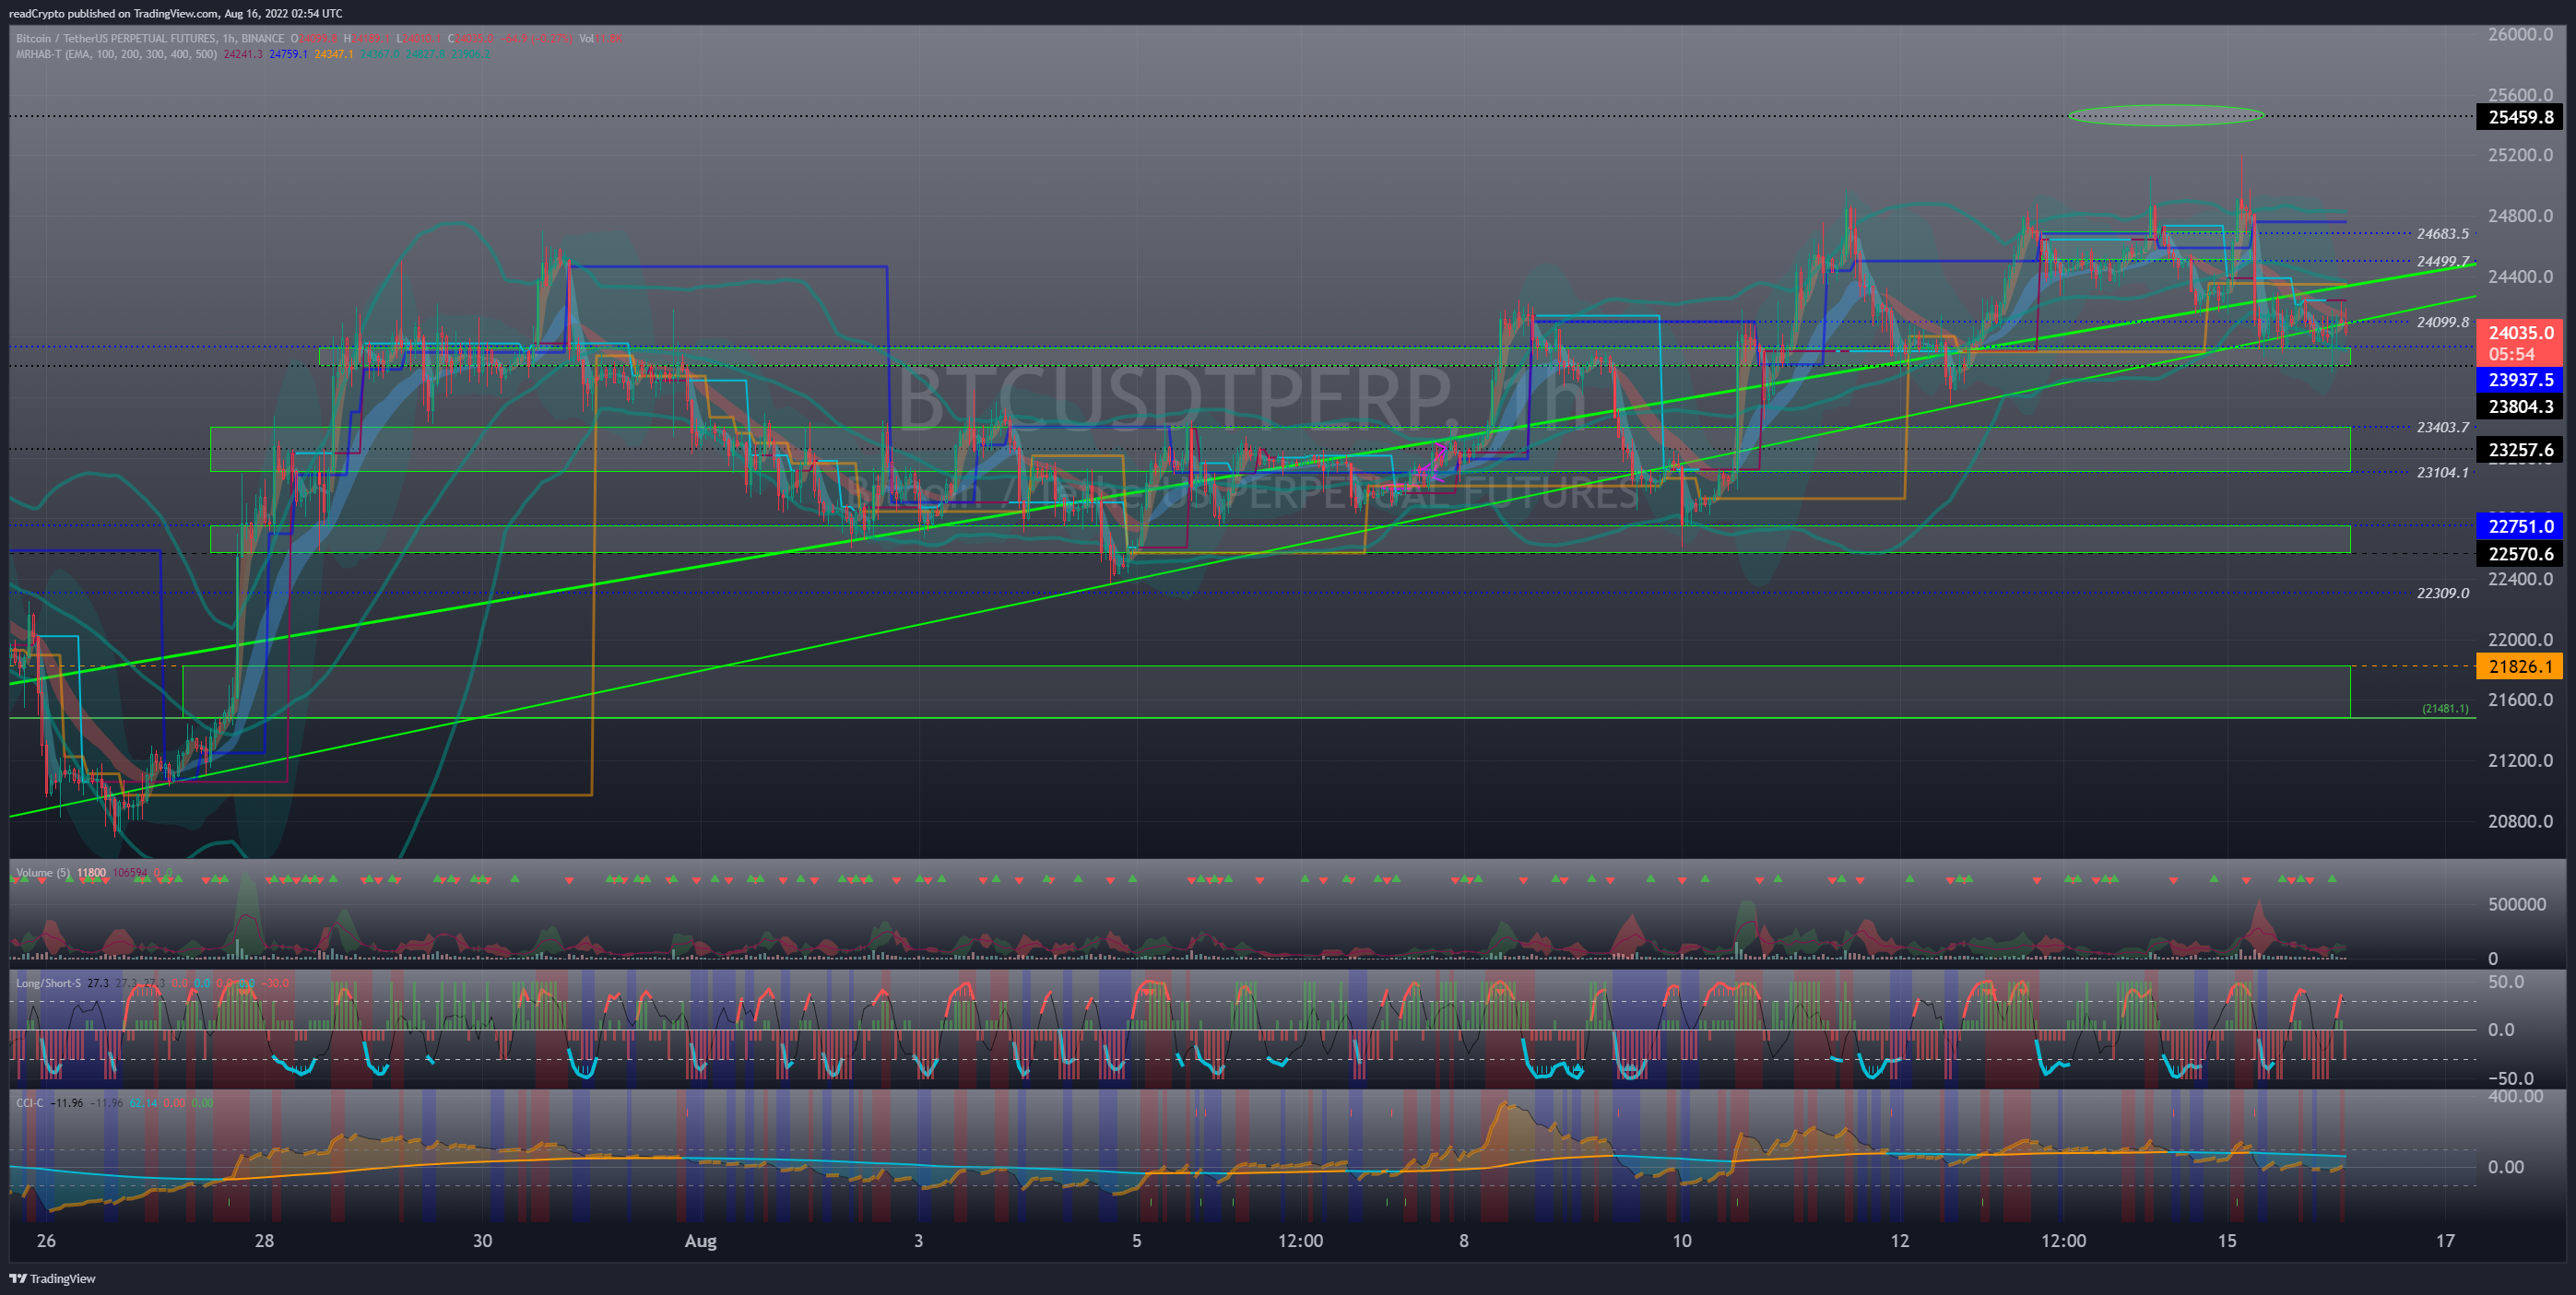Image resolution: width=2576 pixels, height=1295 pixels.
Task: Click the 23403.7 level label
Action: point(2442,427)
